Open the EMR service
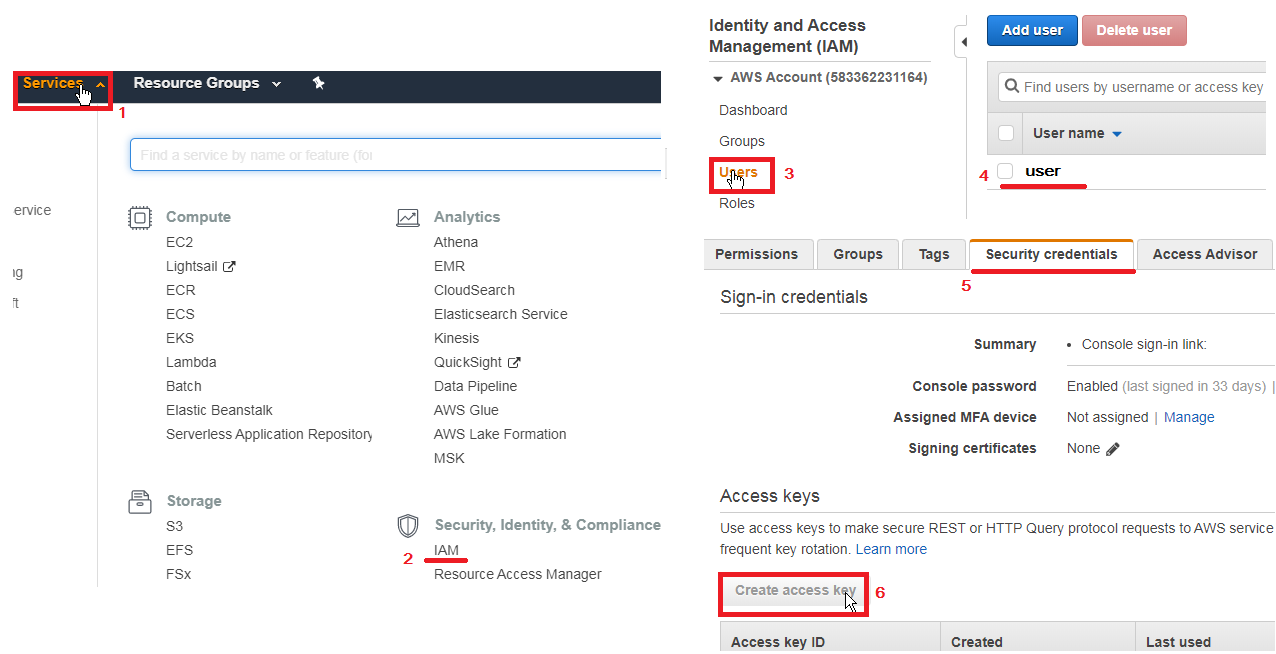The width and height of the screenshot is (1276, 654). (x=449, y=266)
